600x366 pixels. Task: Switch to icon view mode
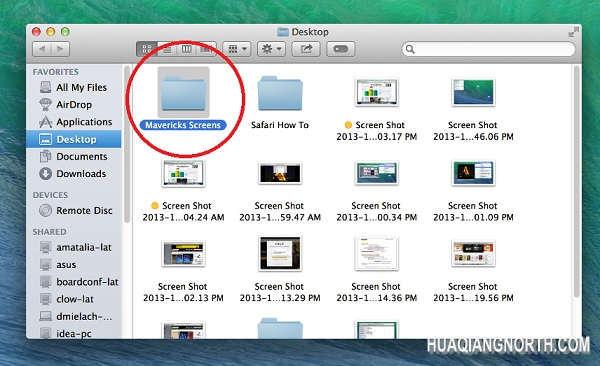[x=147, y=49]
